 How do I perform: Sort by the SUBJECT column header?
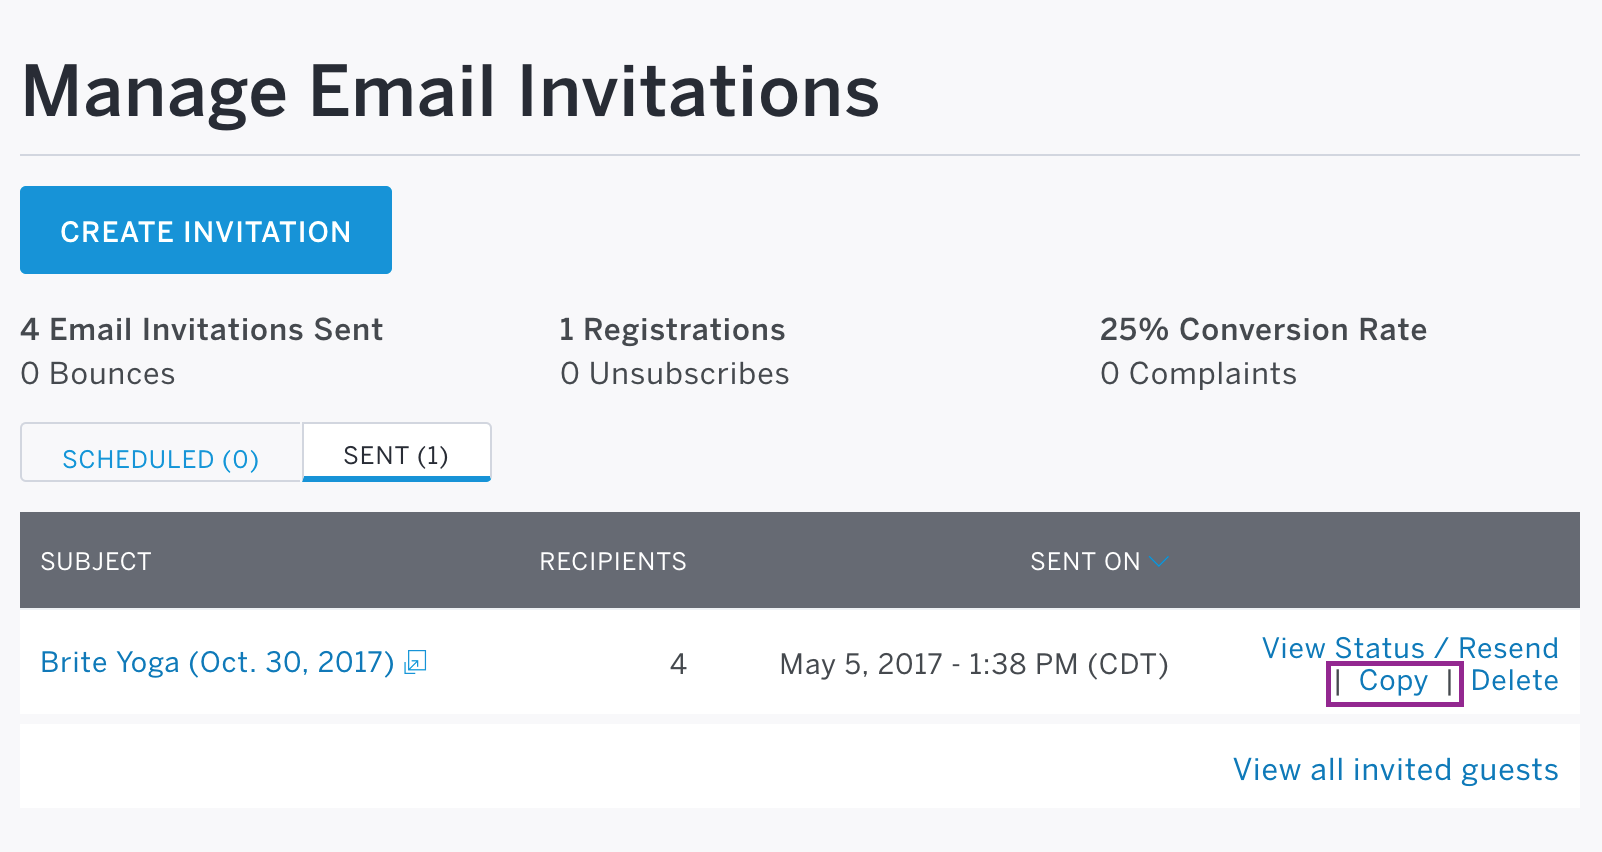coord(96,562)
